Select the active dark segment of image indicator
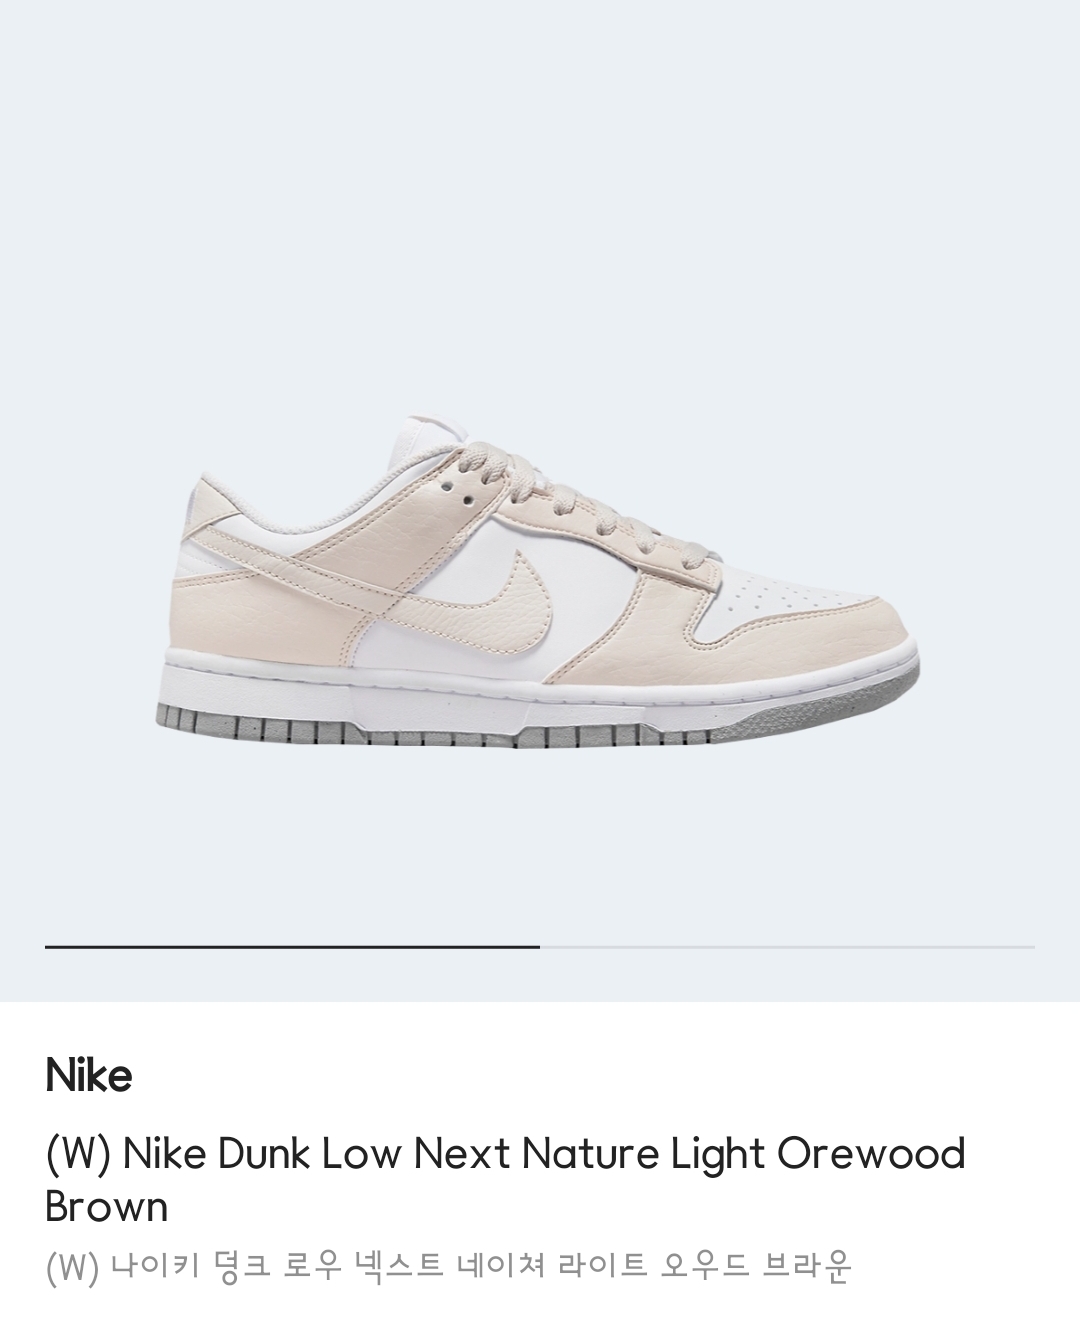Image resolution: width=1080 pixels, height=1324 pixels. point(292,946)
